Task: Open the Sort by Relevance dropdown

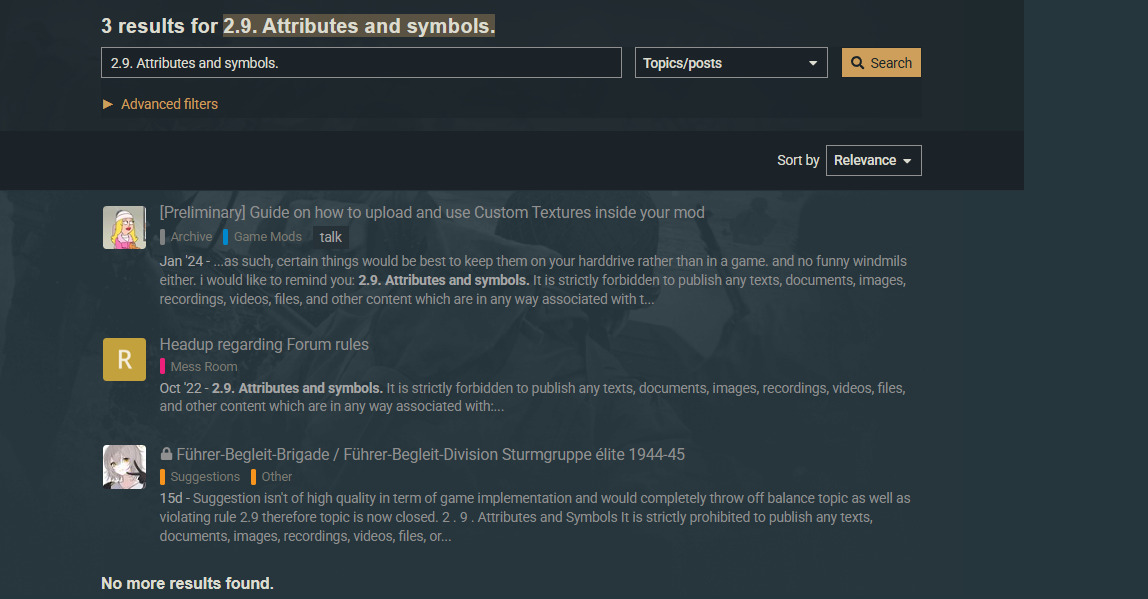Action: [x=873, y=160]
